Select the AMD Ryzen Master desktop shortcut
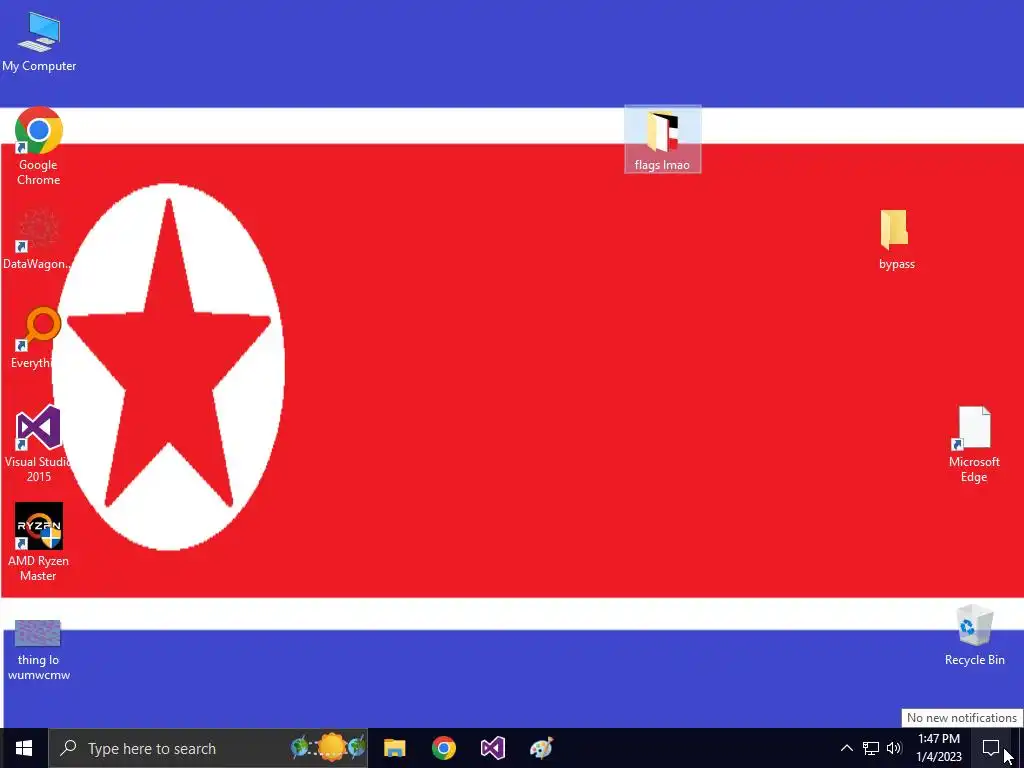1024x768 pixels. tap(39, 542)
